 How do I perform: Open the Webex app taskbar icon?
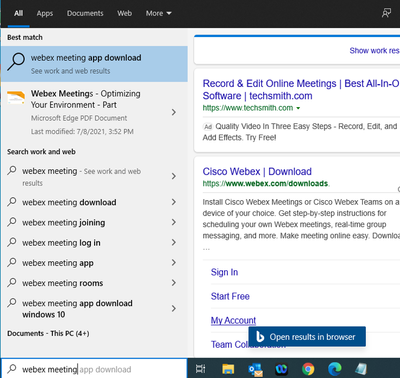(282, 369)
